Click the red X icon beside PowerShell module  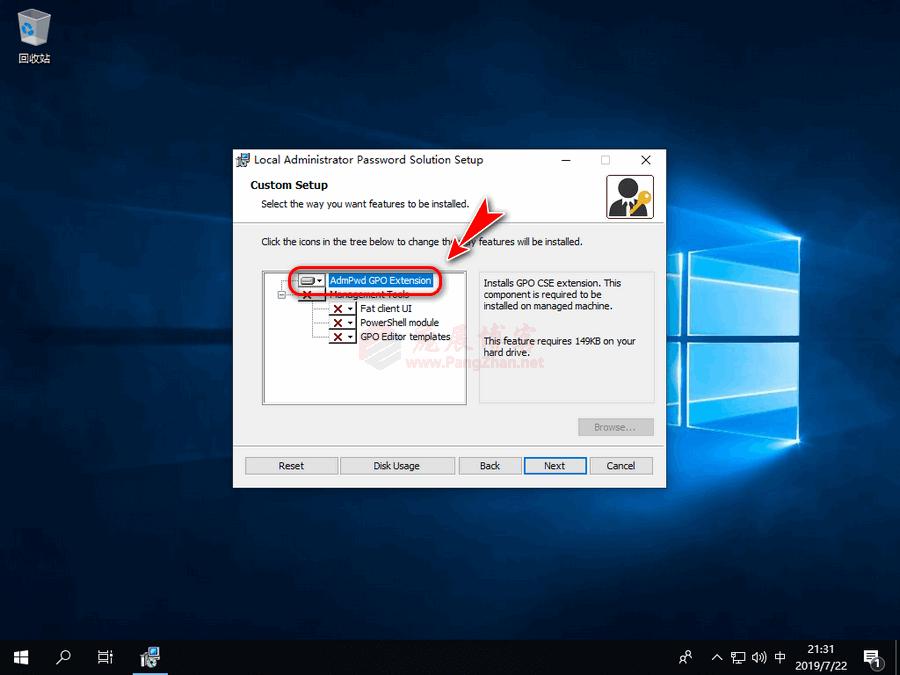coord(338,322)
